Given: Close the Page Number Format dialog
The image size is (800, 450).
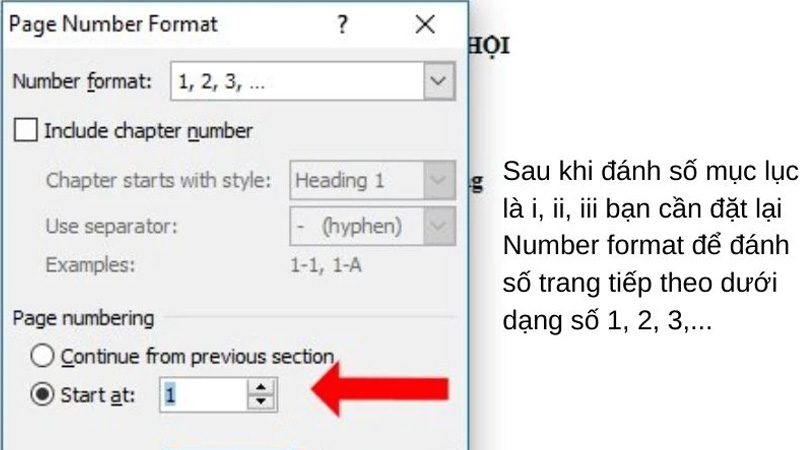Looking at the screenshot, I should click(x=425, y=24).
